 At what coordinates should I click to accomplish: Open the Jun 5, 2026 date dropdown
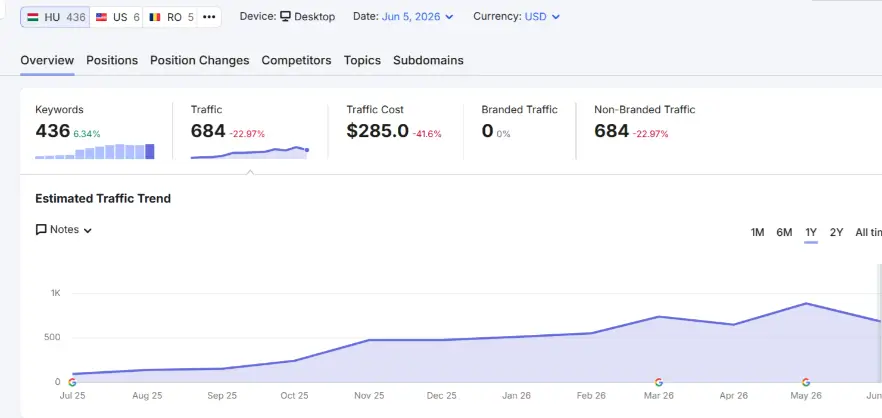417,16
